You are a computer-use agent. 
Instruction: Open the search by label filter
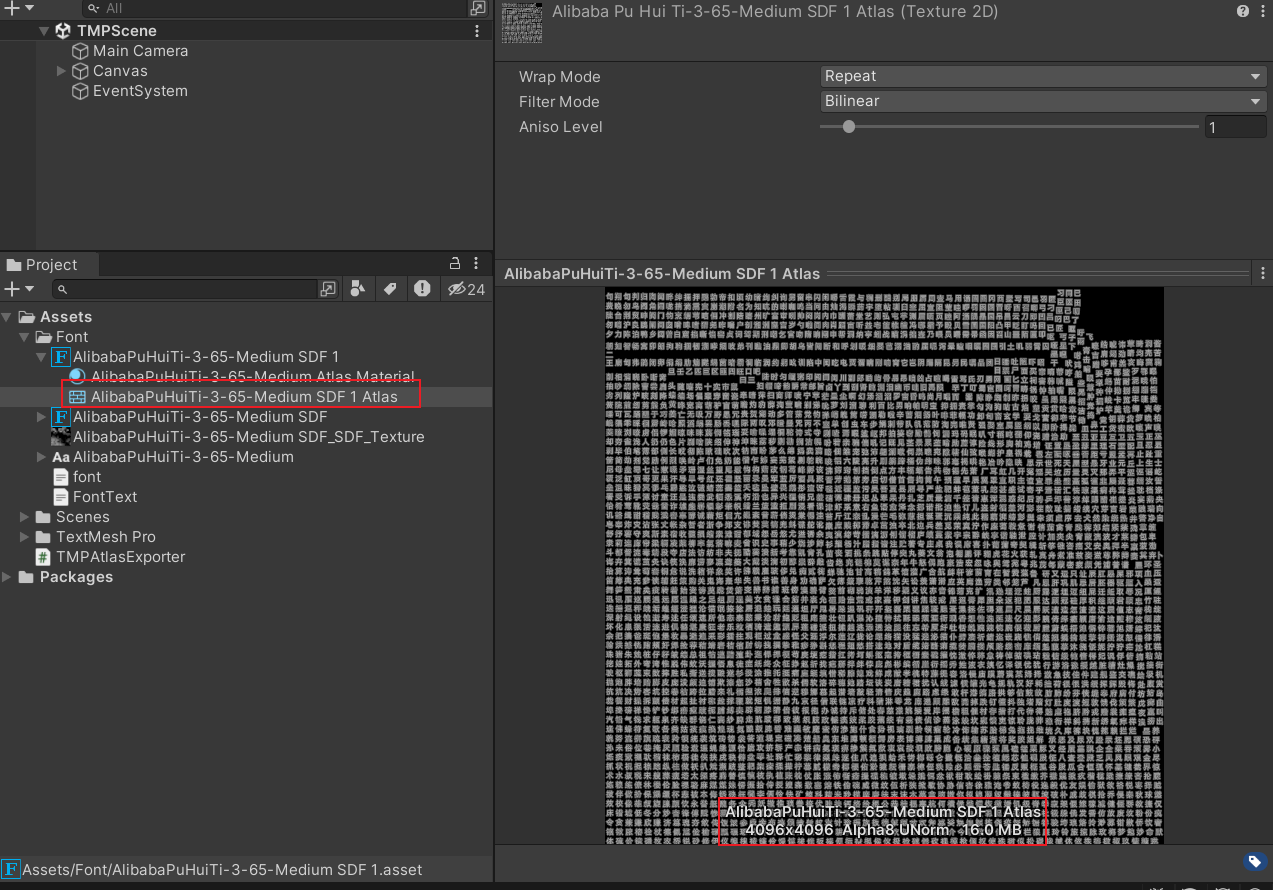pos(390,289)
